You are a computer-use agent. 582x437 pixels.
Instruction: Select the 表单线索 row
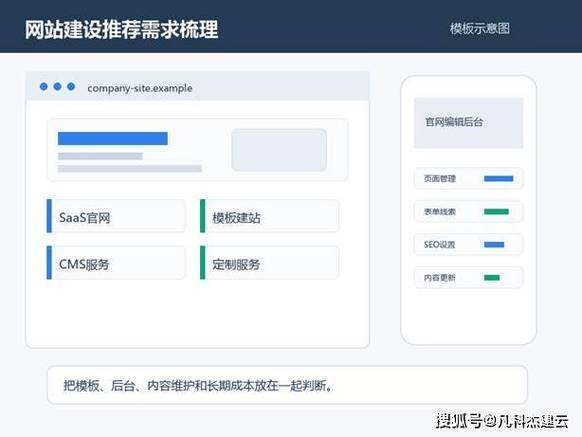468,212
